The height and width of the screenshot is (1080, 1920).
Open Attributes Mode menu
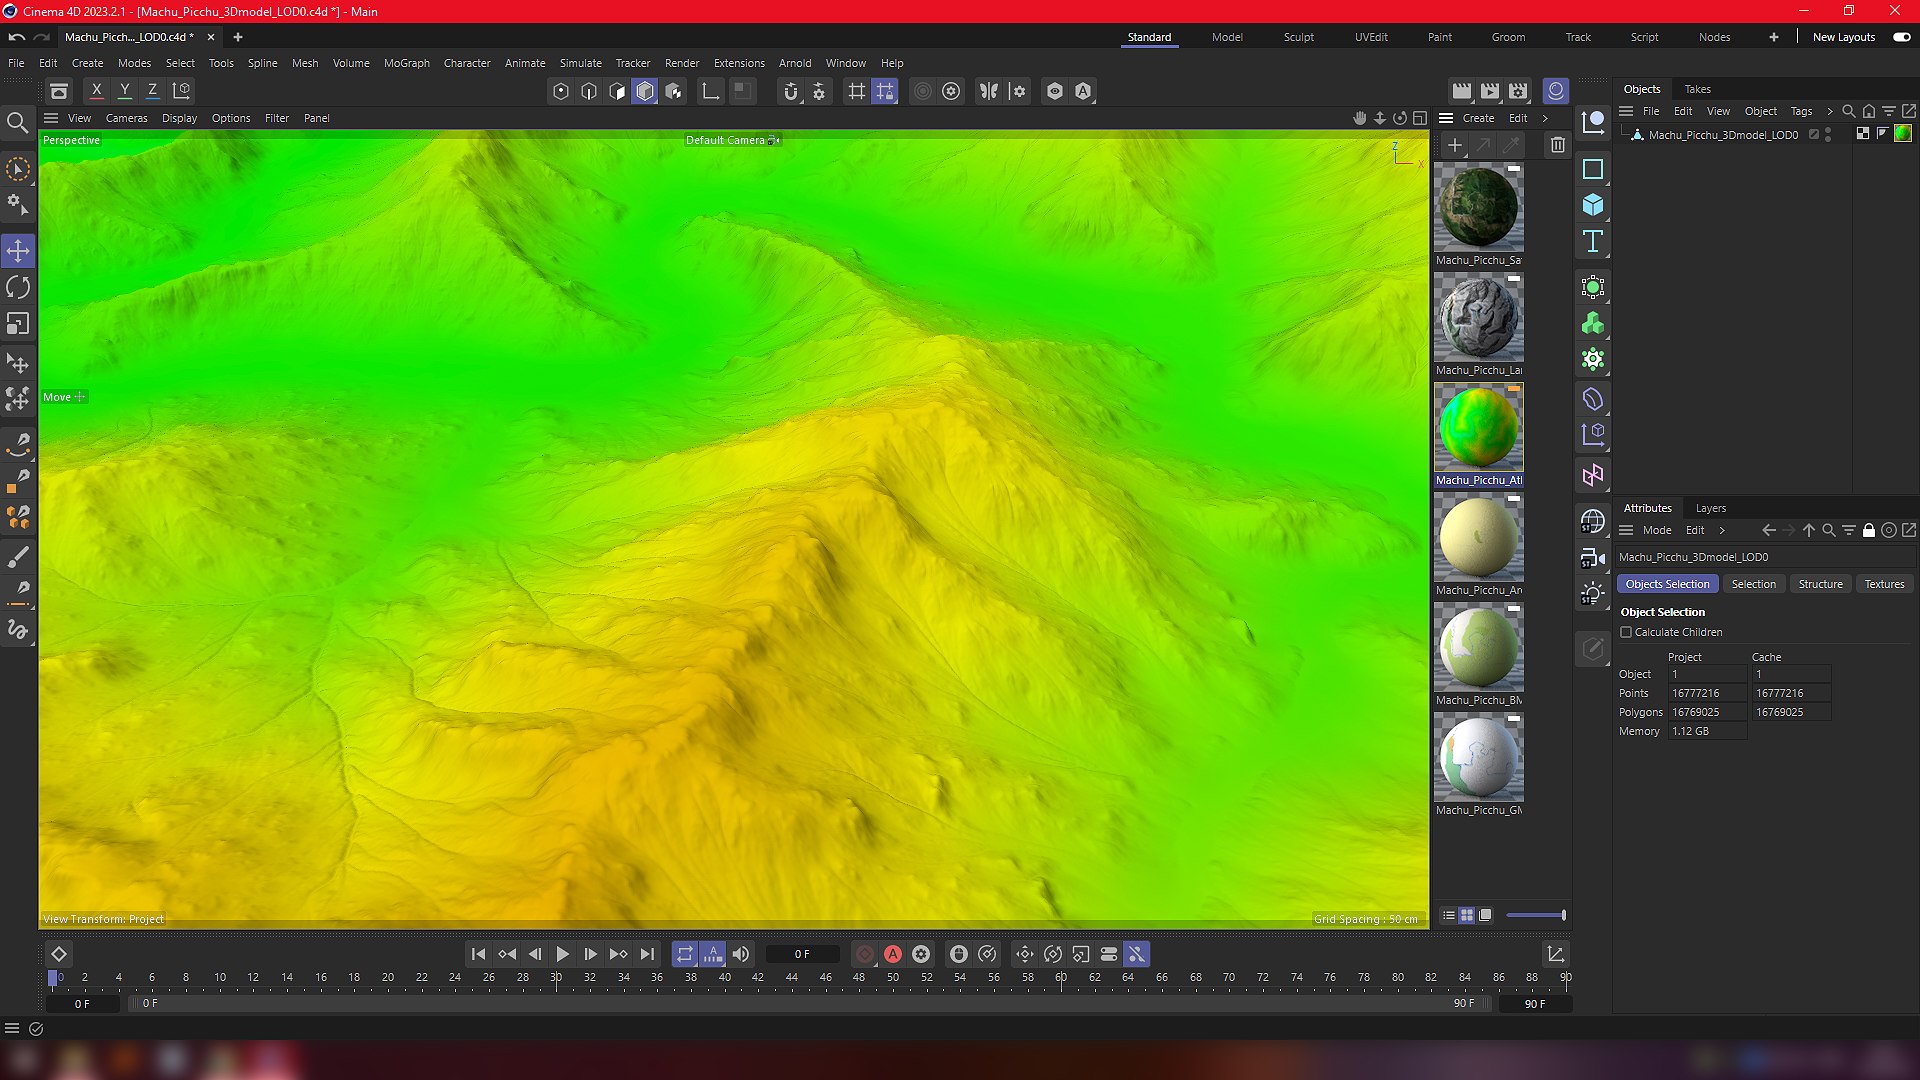1656,530
